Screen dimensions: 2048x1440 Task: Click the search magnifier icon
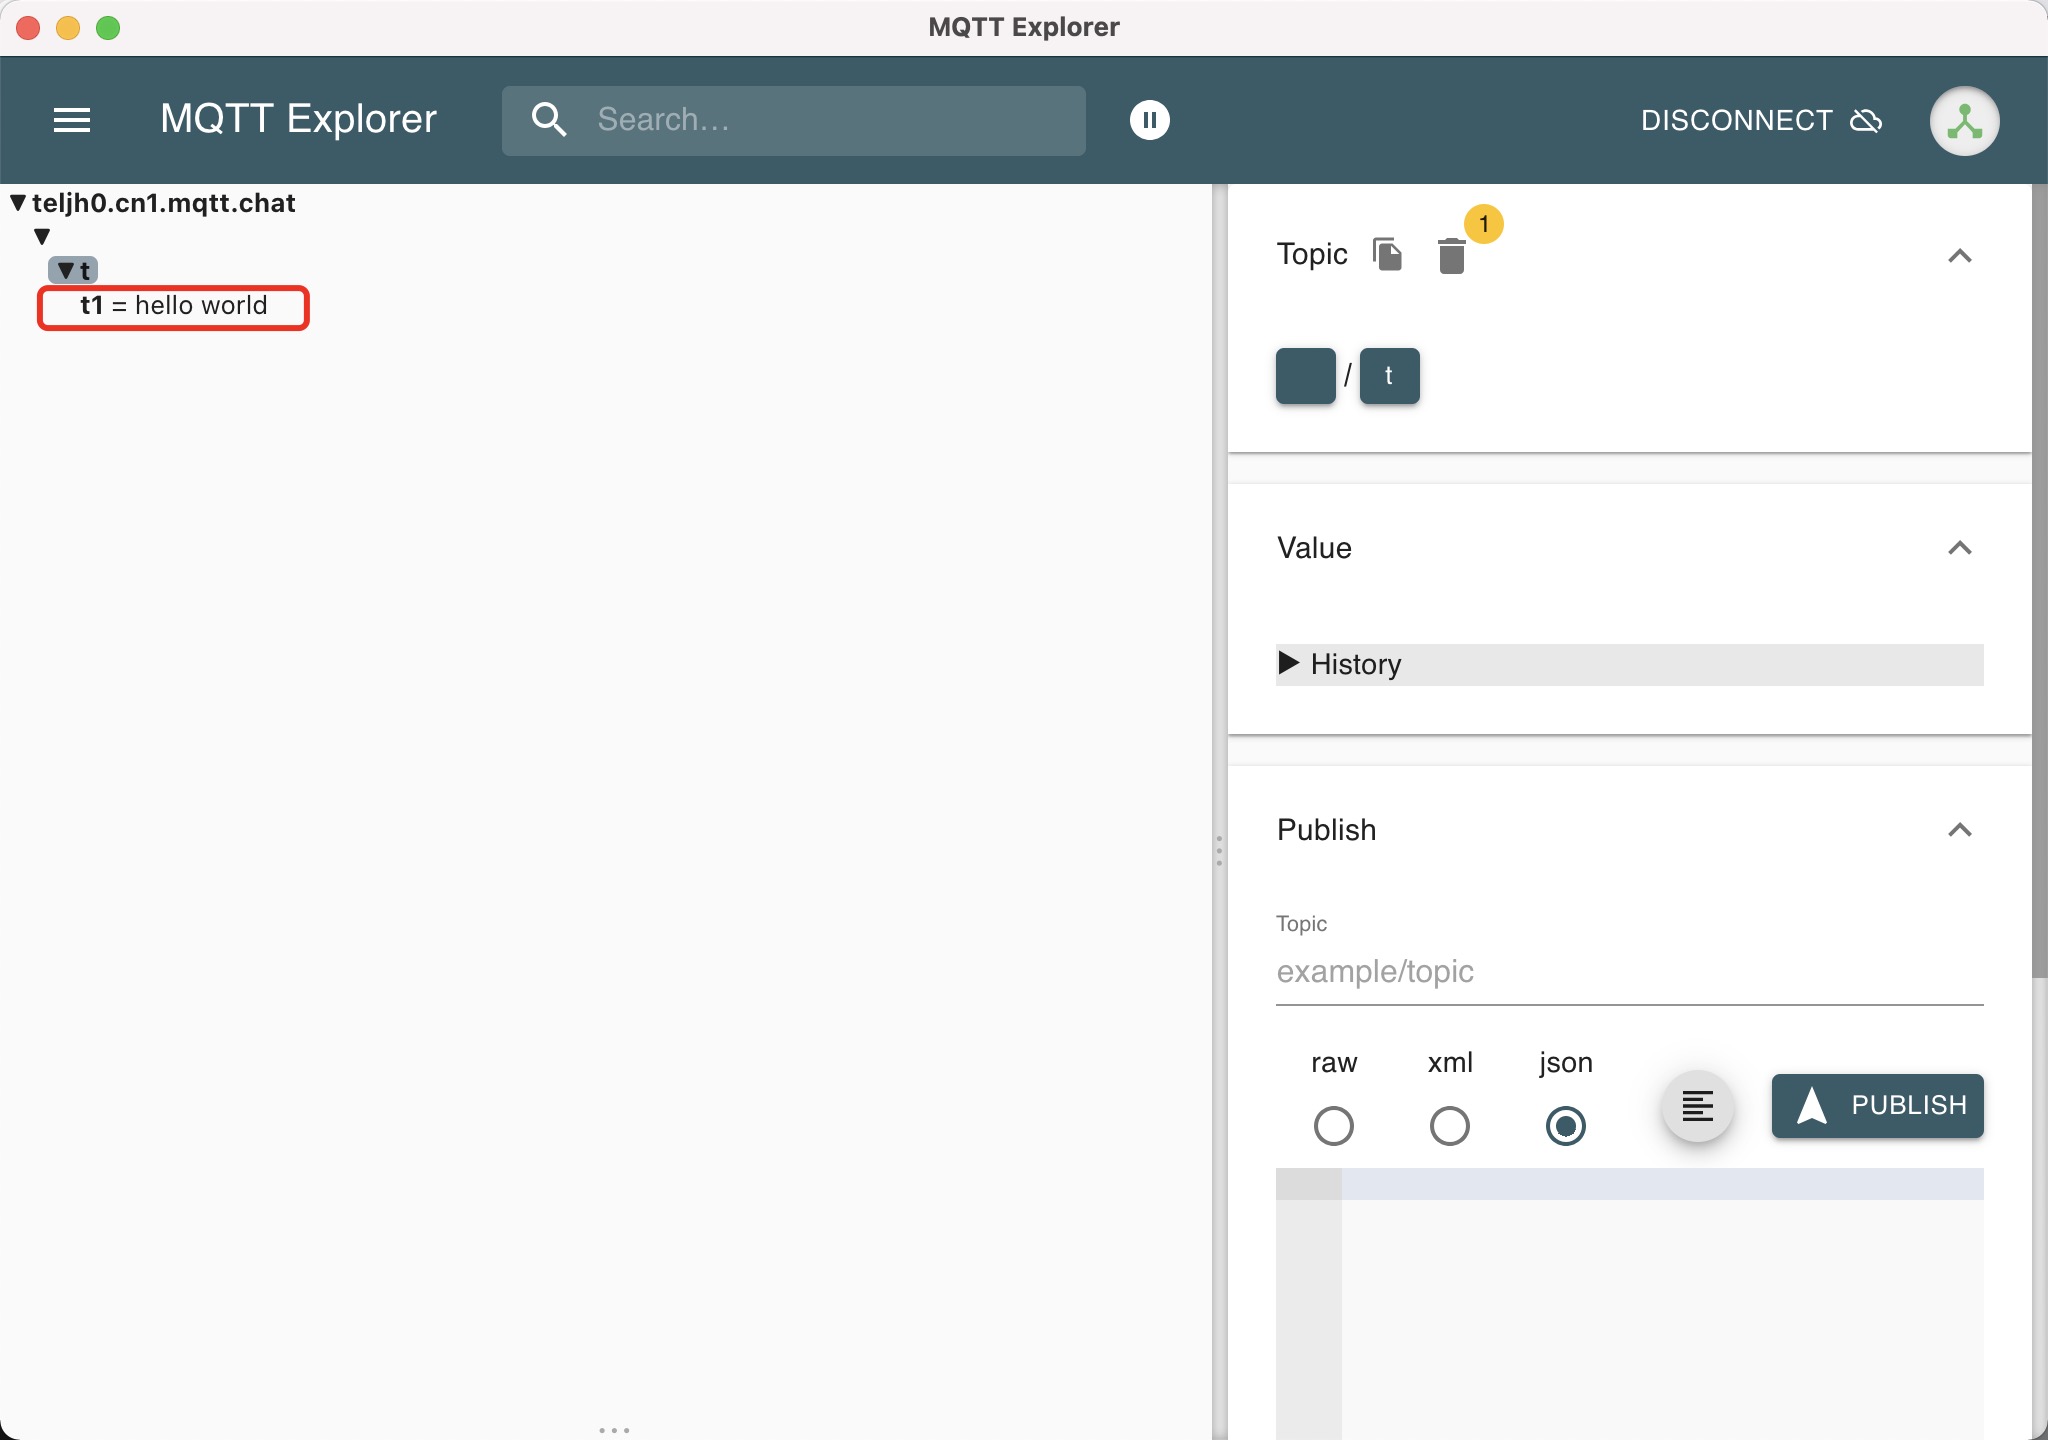click(x=549, y=120)
